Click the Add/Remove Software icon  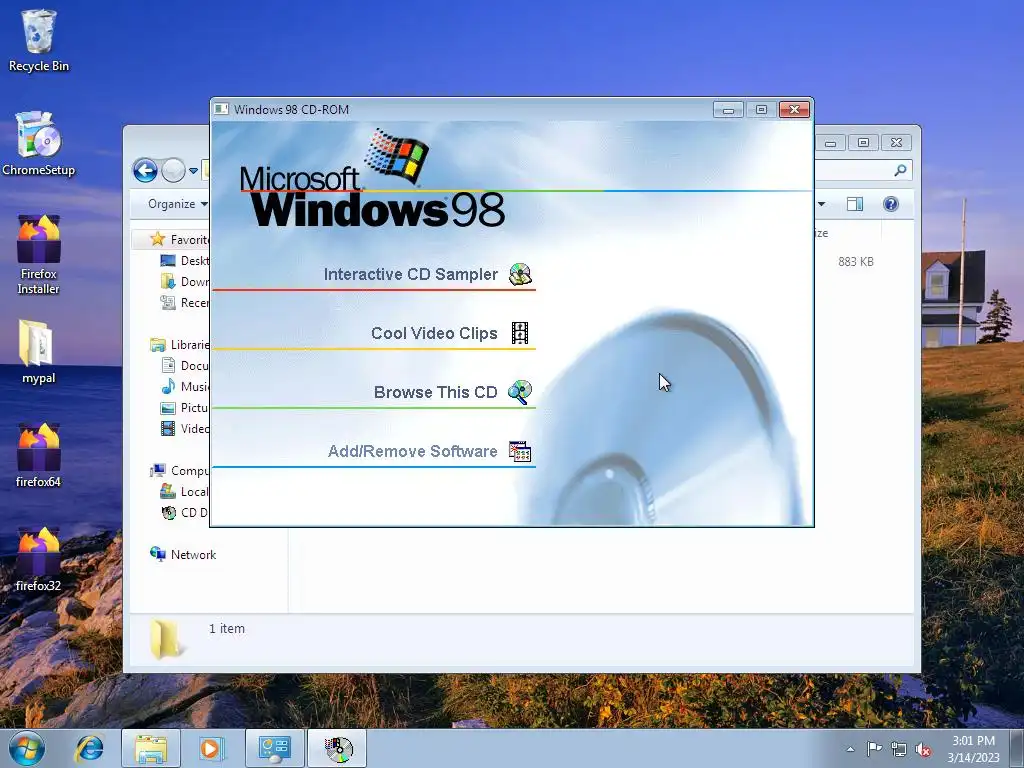click(x=520, y=451)
